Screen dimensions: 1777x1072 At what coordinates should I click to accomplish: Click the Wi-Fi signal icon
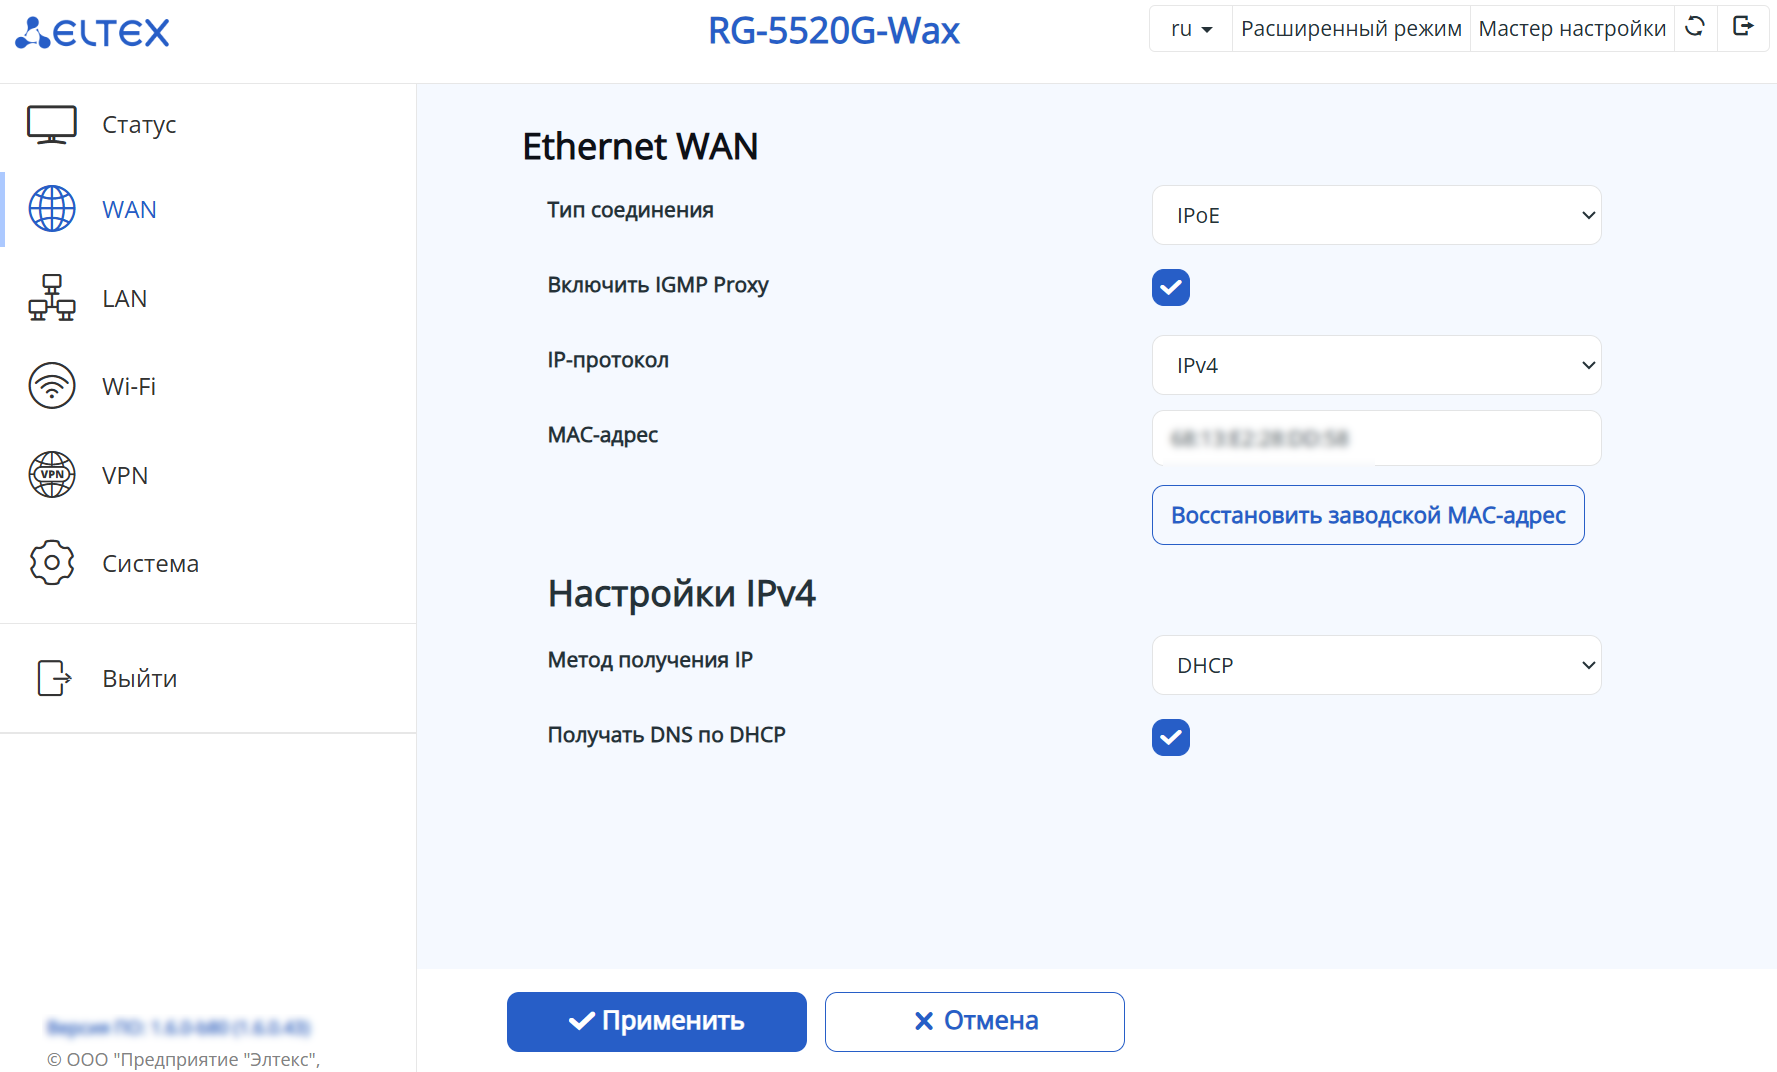pyautogui.click(x=52, y=386)
